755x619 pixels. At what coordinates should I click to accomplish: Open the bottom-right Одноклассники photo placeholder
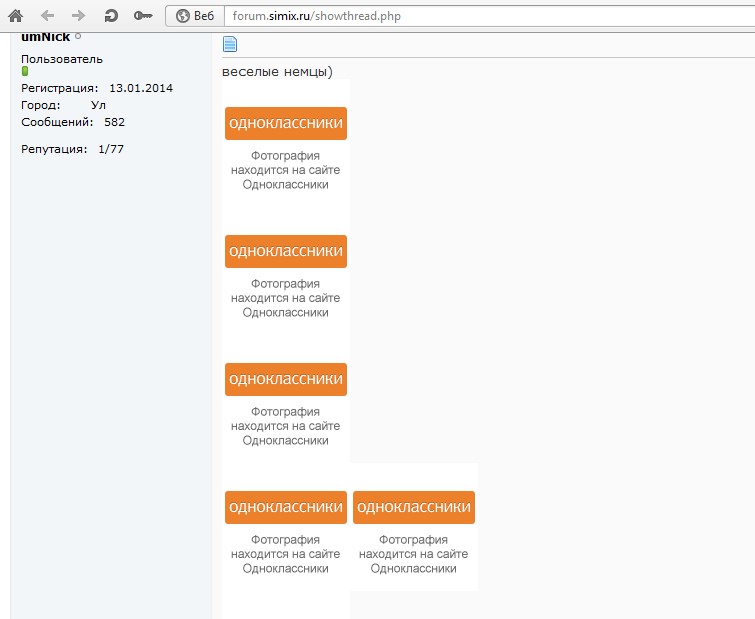click(414, 508)
